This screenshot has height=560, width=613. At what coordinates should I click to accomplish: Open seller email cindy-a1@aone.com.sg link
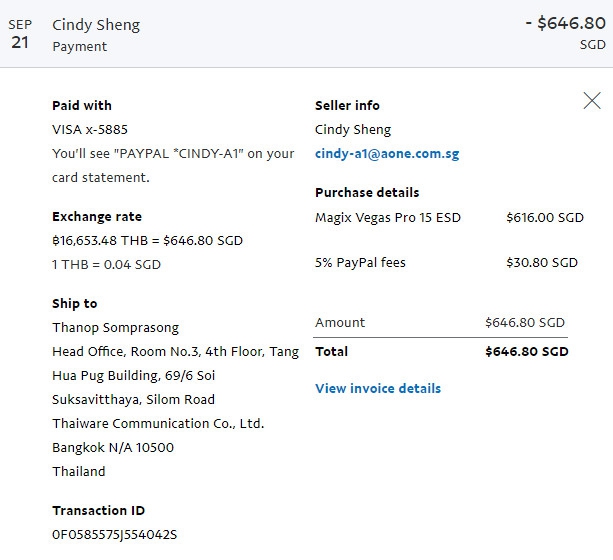[x=386, y=154]
